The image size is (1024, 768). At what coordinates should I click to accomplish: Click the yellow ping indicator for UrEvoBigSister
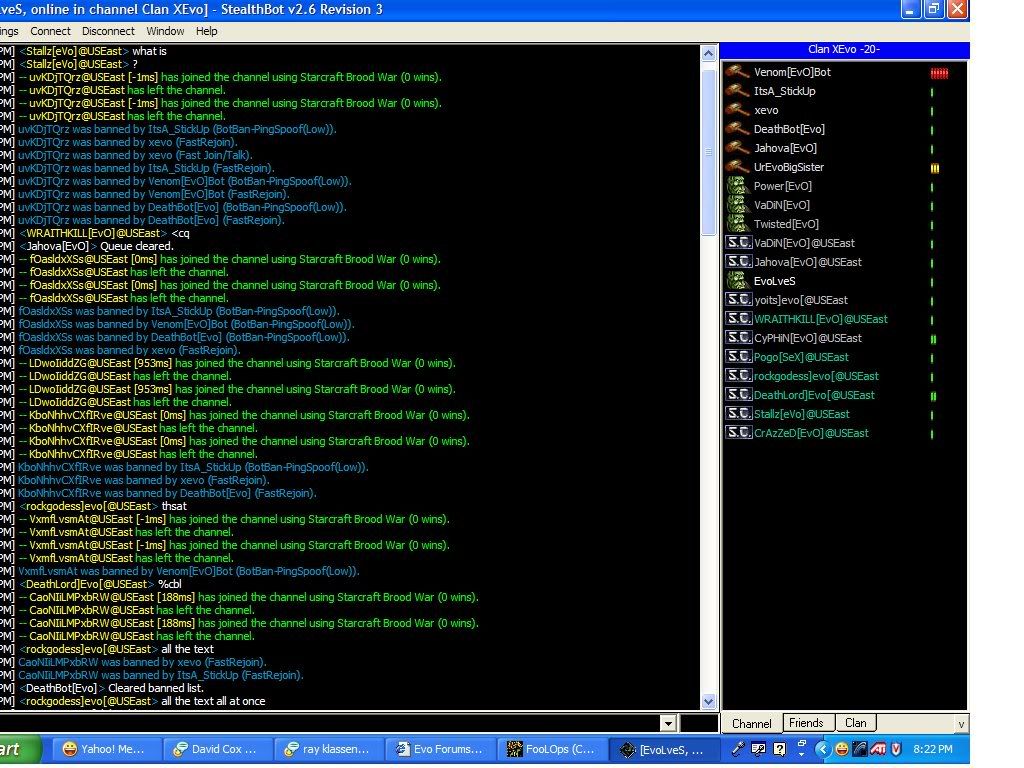pyautogui.click(x=935, y=168)
